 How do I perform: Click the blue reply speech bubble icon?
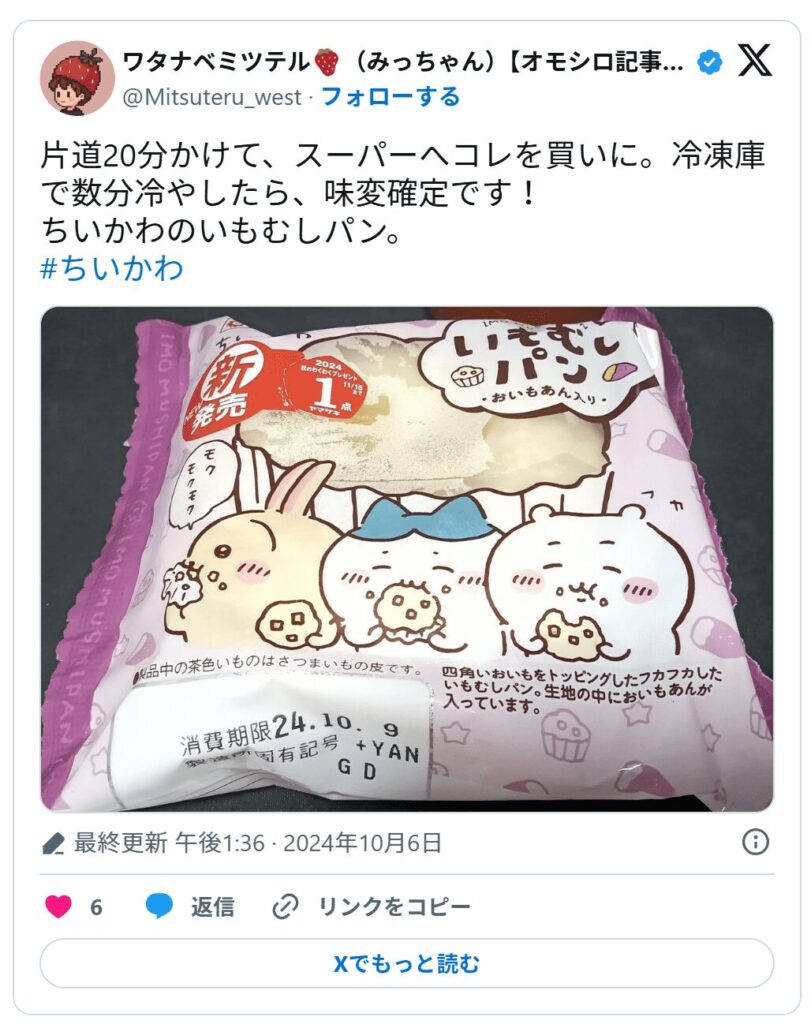[x=159, y=906]
